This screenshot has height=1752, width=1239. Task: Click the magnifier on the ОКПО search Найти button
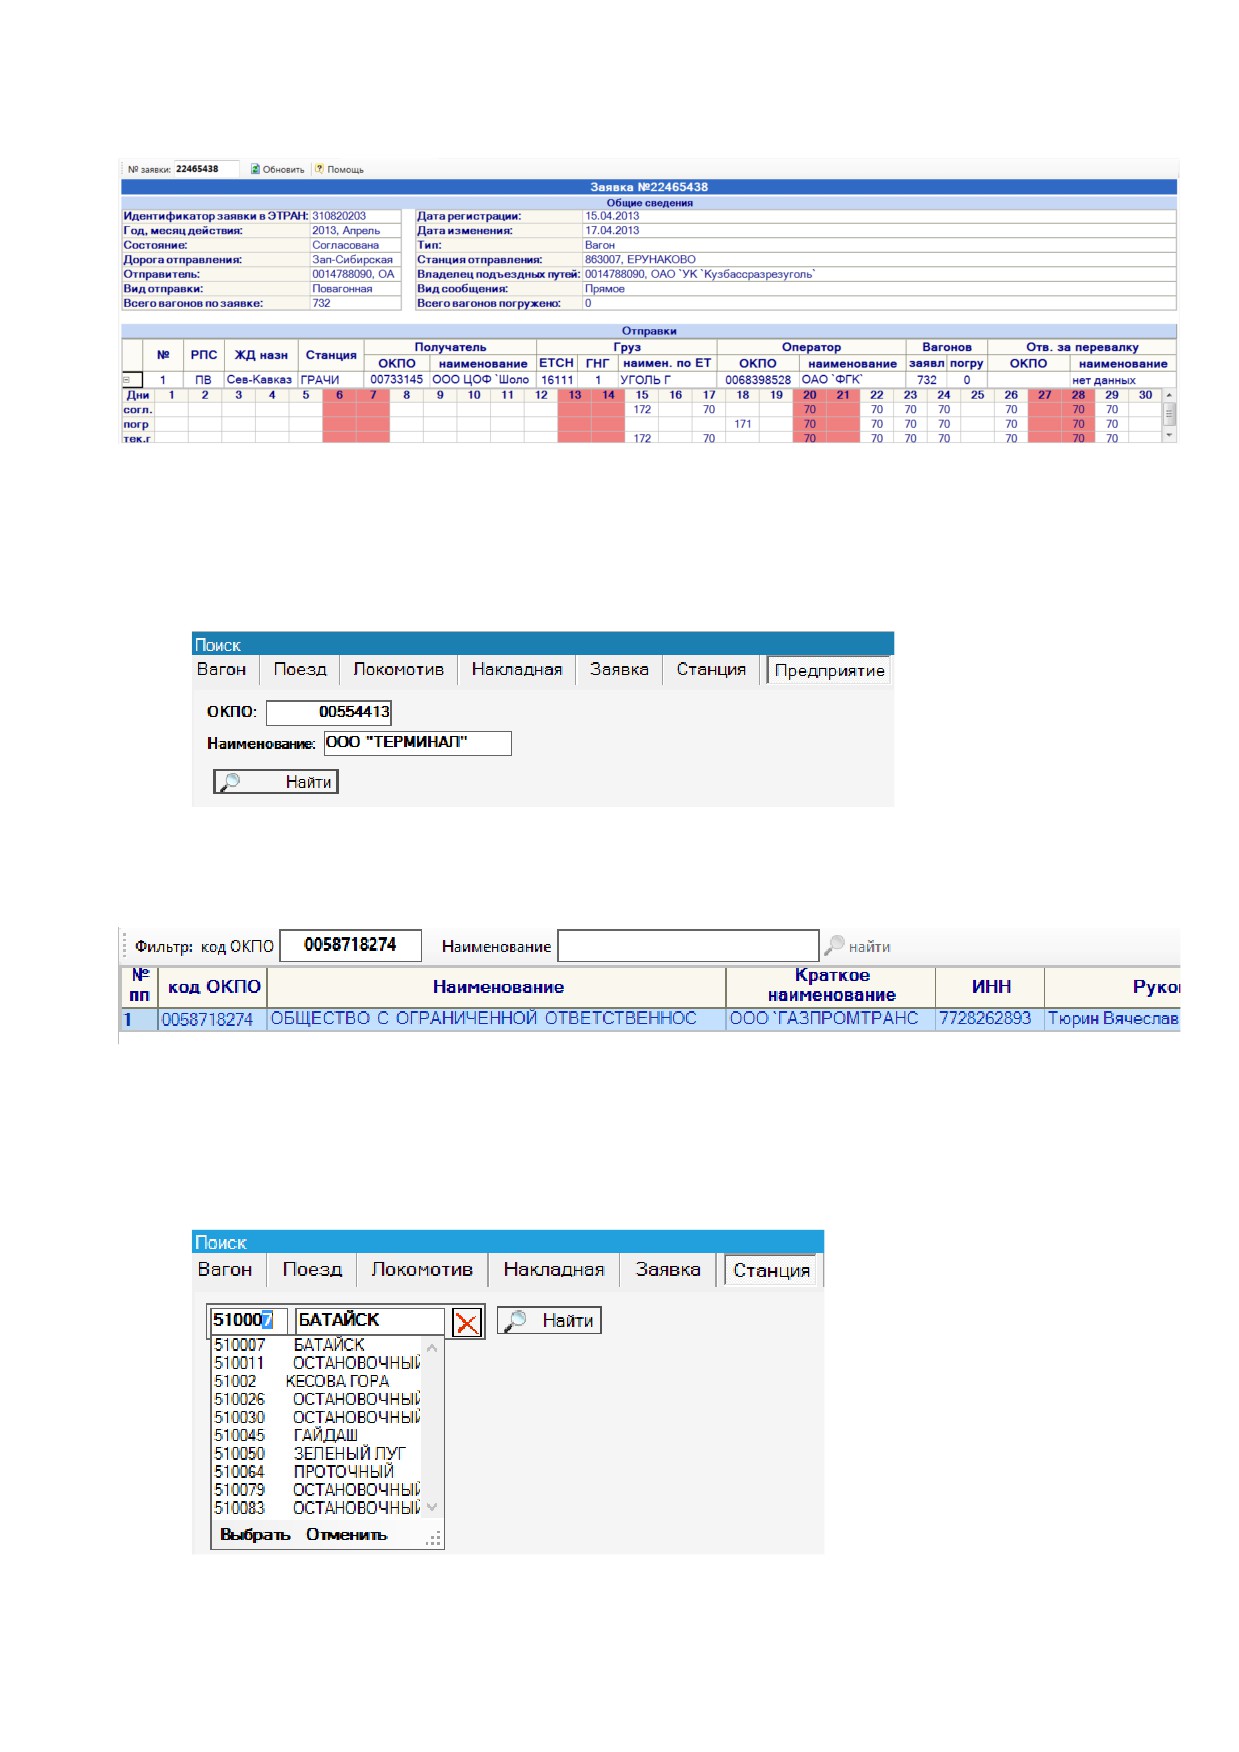[x=230, y=782]
